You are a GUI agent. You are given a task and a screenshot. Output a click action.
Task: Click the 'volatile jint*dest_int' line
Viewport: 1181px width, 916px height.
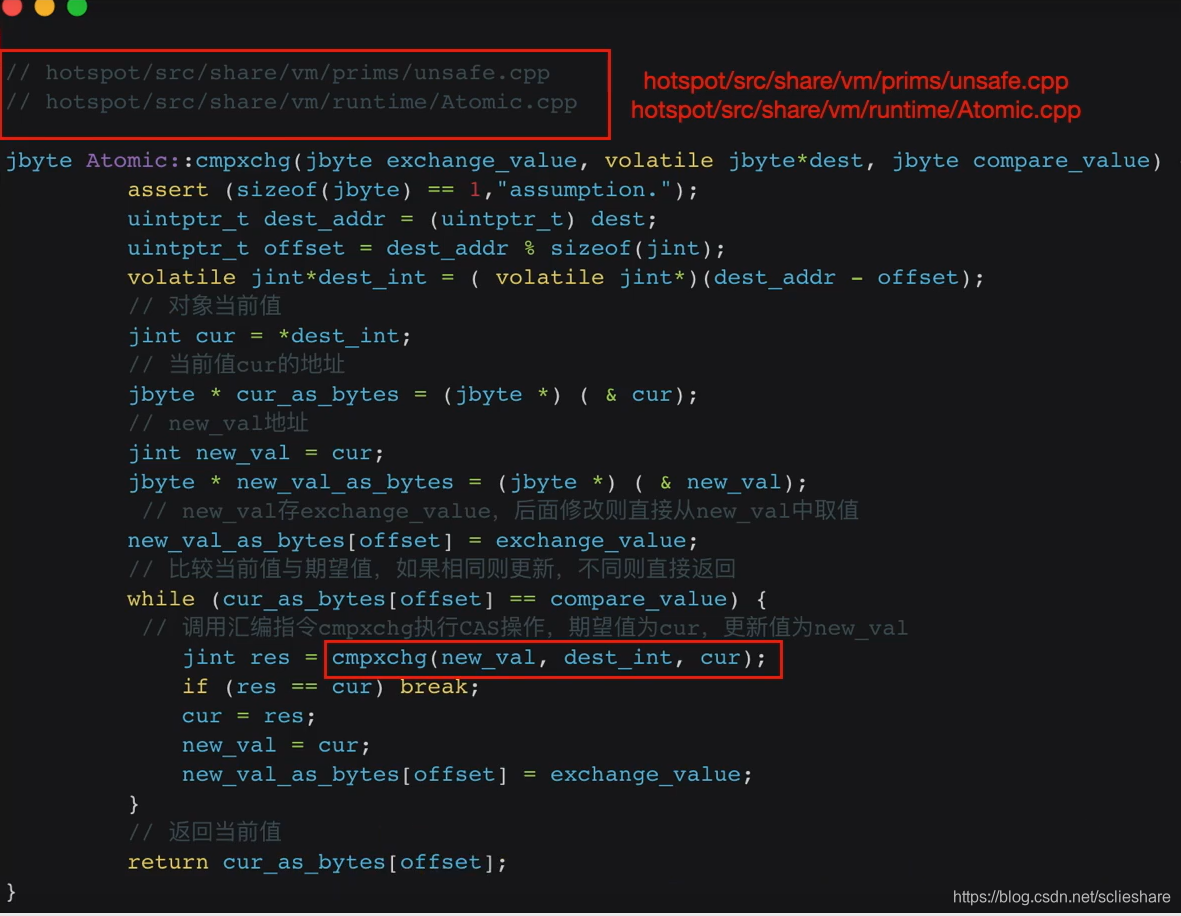[556, 278]
